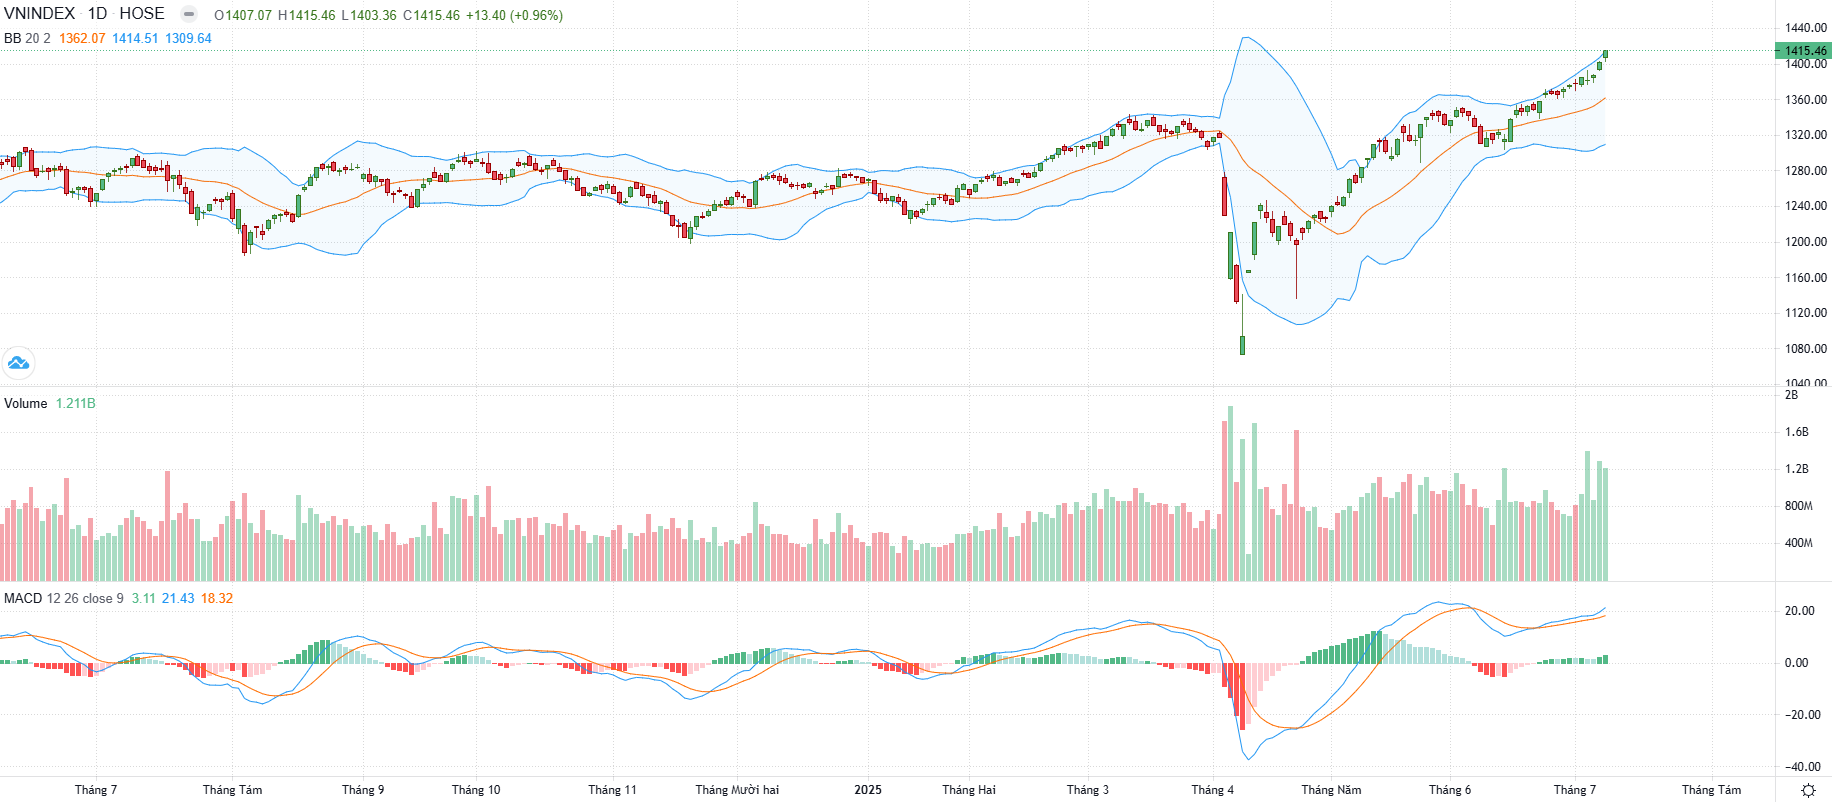Viewport: 1832px width, 802px height.
Task: Select the MACD 12 26 close 9 legend
Action: click(x=64, y=598)
